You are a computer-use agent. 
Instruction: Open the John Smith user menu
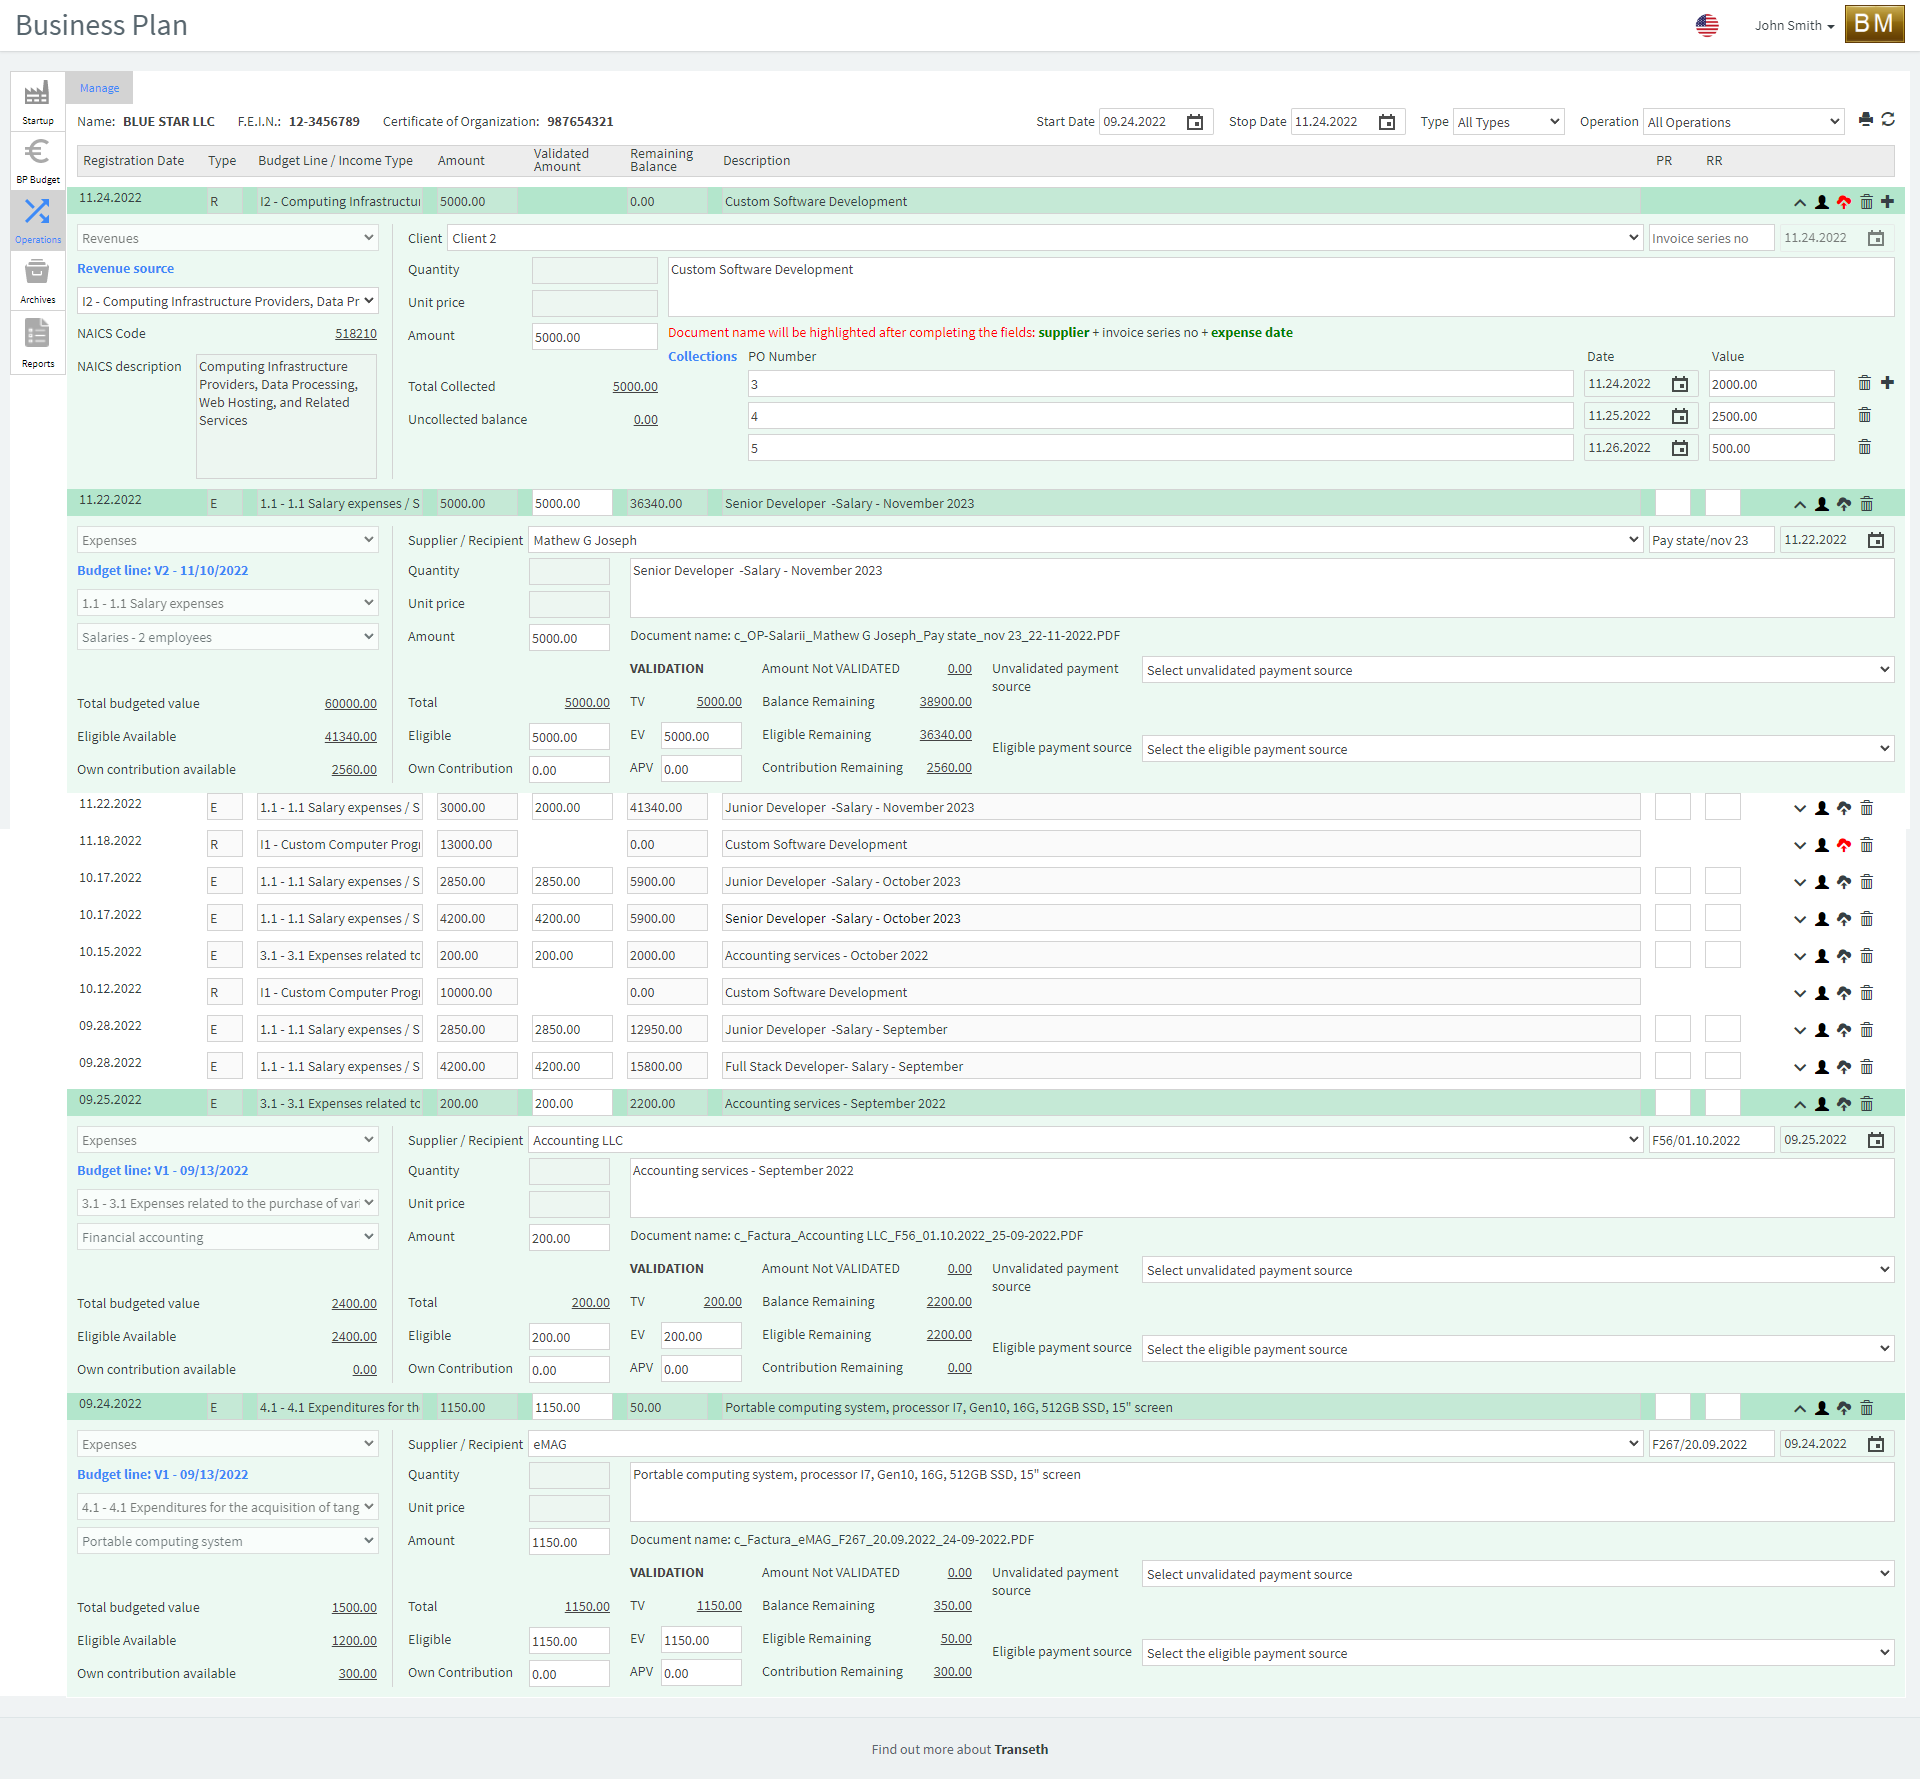1794,26
